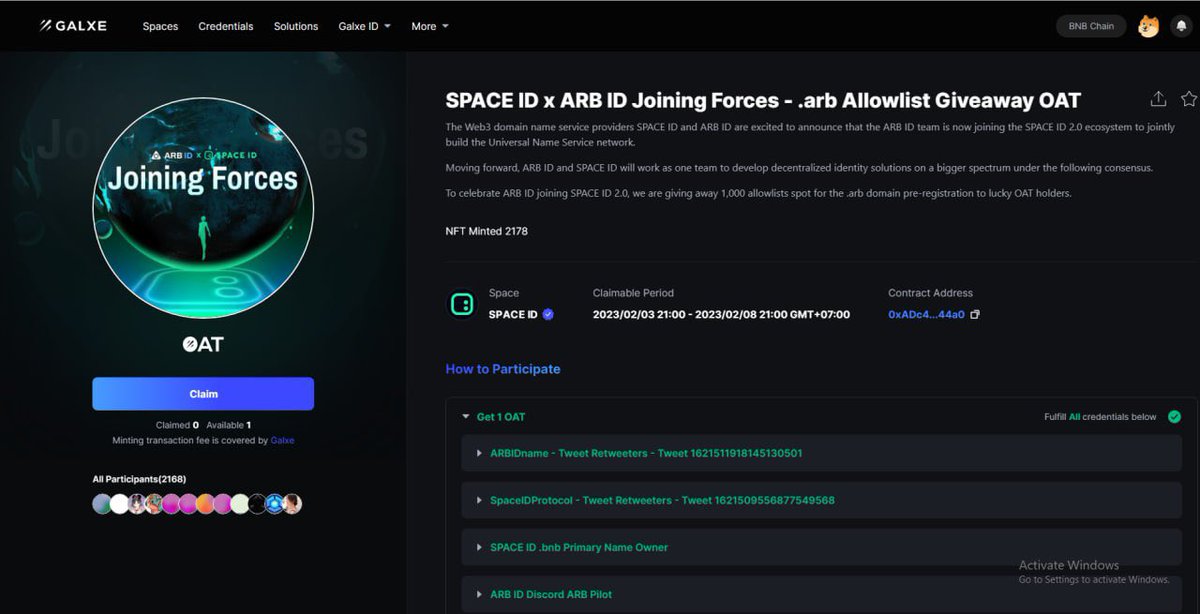Open the Spaces page
Image resolution: width=1200 pixels, height=614 pixels.
(x=160, y=26)
